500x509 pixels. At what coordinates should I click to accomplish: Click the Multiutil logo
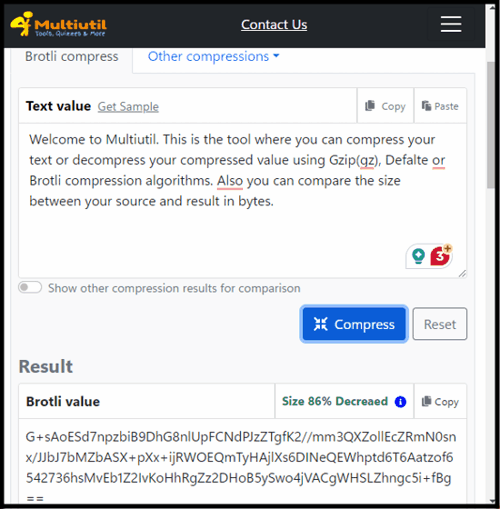[x=58, y=24]
